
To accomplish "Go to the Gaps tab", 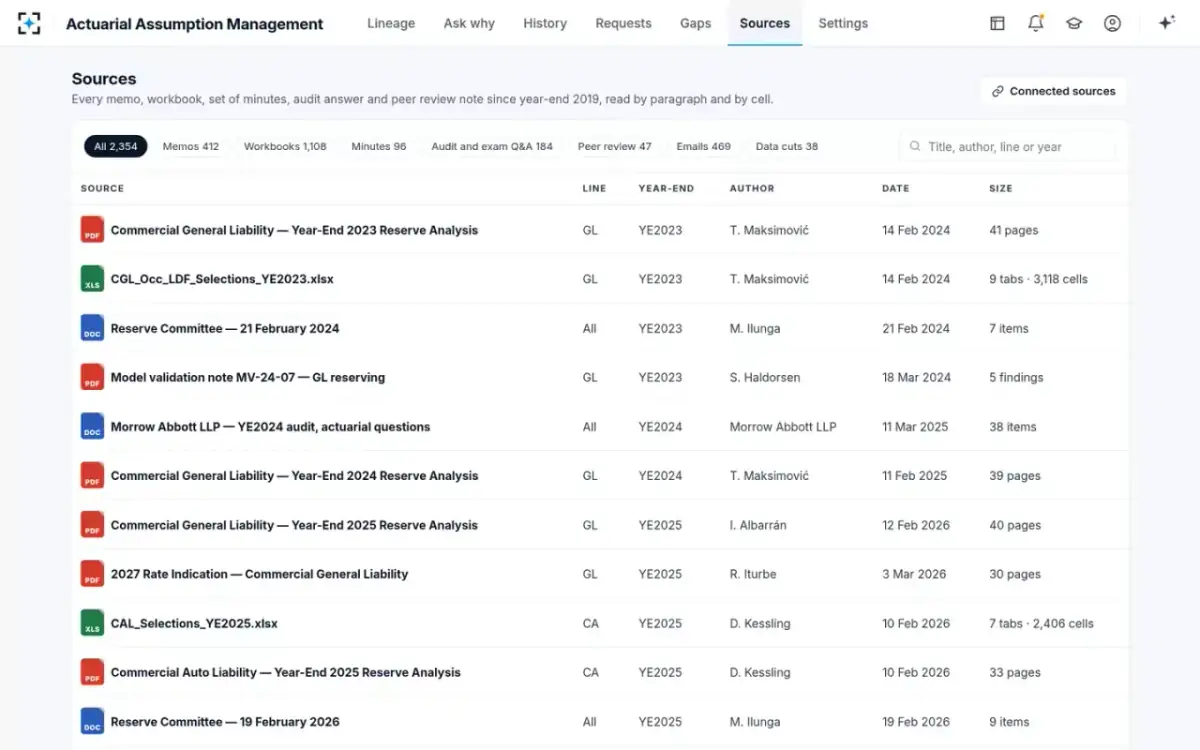I will (696, 23).
